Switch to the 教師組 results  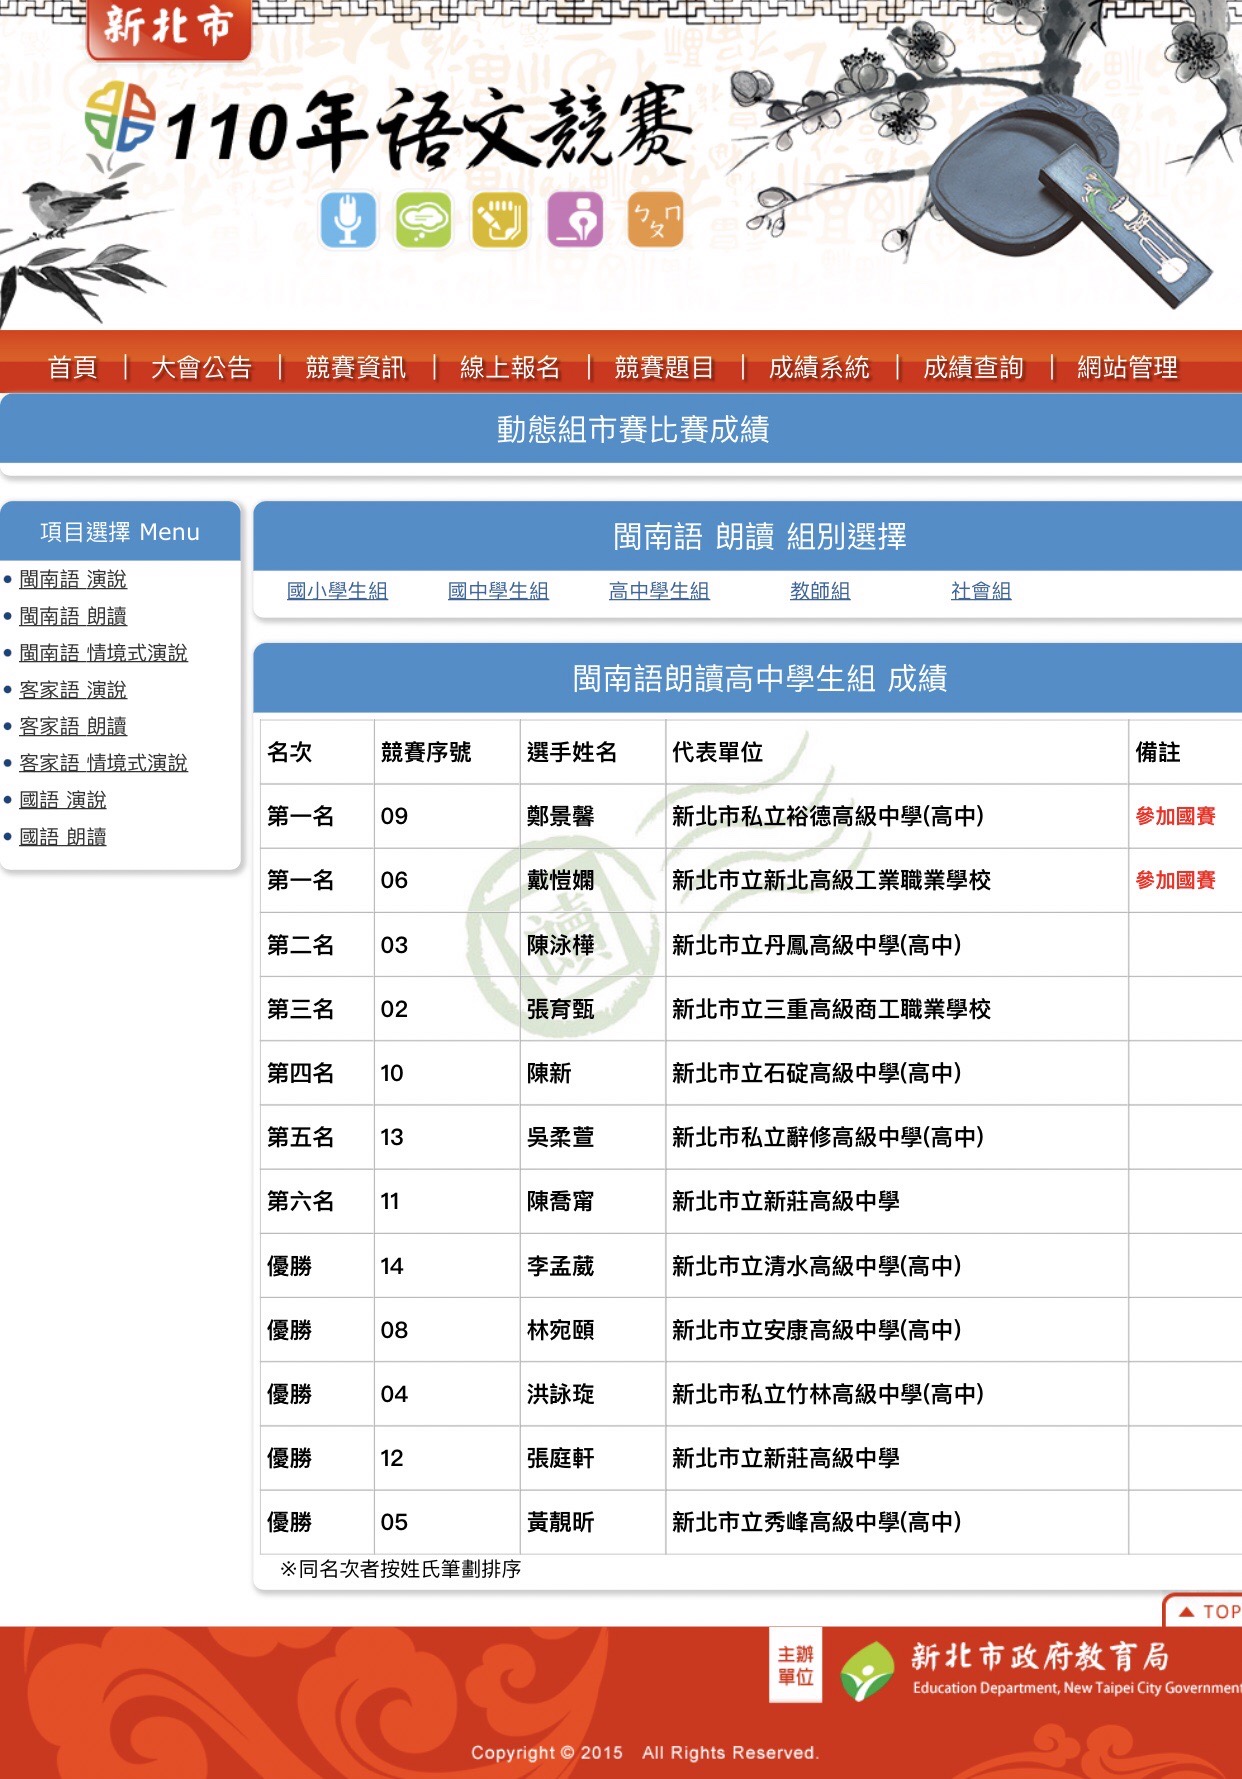coord(819,591)
